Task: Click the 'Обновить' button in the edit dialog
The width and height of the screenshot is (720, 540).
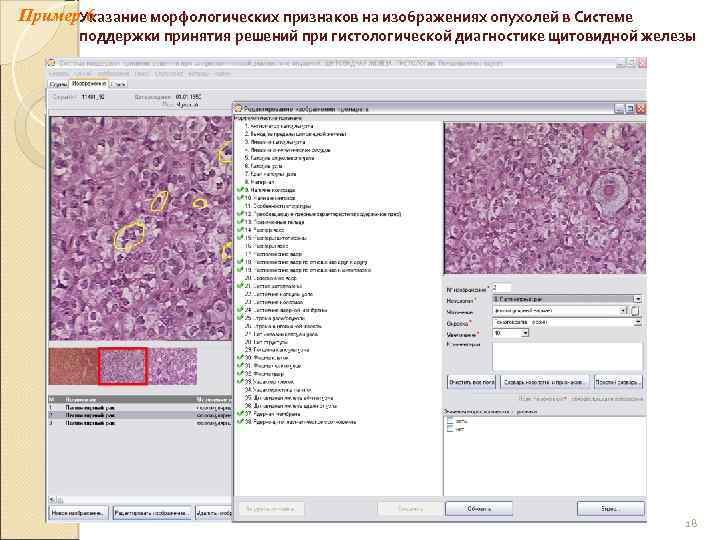Action: pos(479,509)
